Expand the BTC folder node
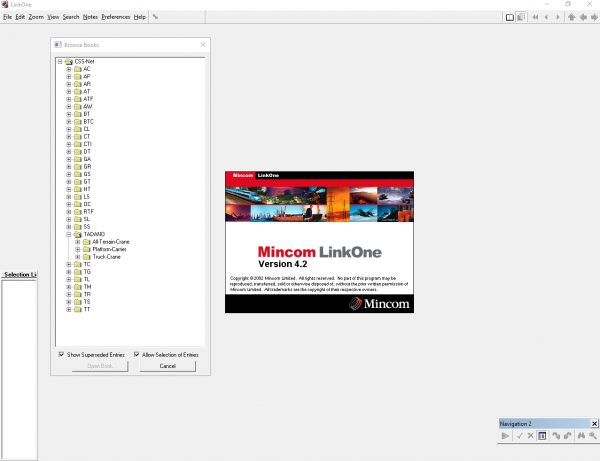 click(68, 122)
